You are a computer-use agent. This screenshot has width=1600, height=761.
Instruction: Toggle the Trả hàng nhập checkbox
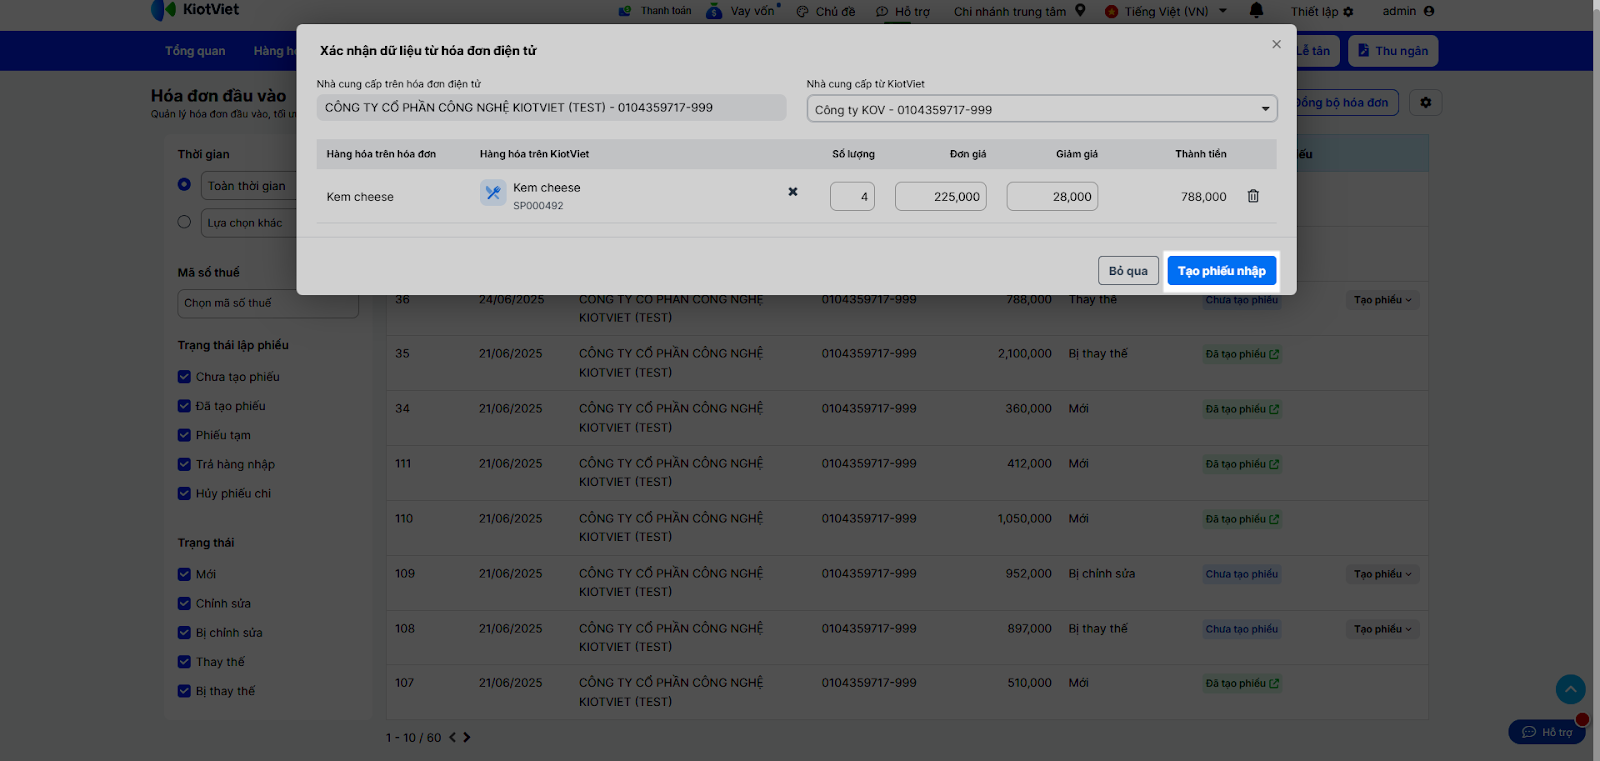point(184,464)
